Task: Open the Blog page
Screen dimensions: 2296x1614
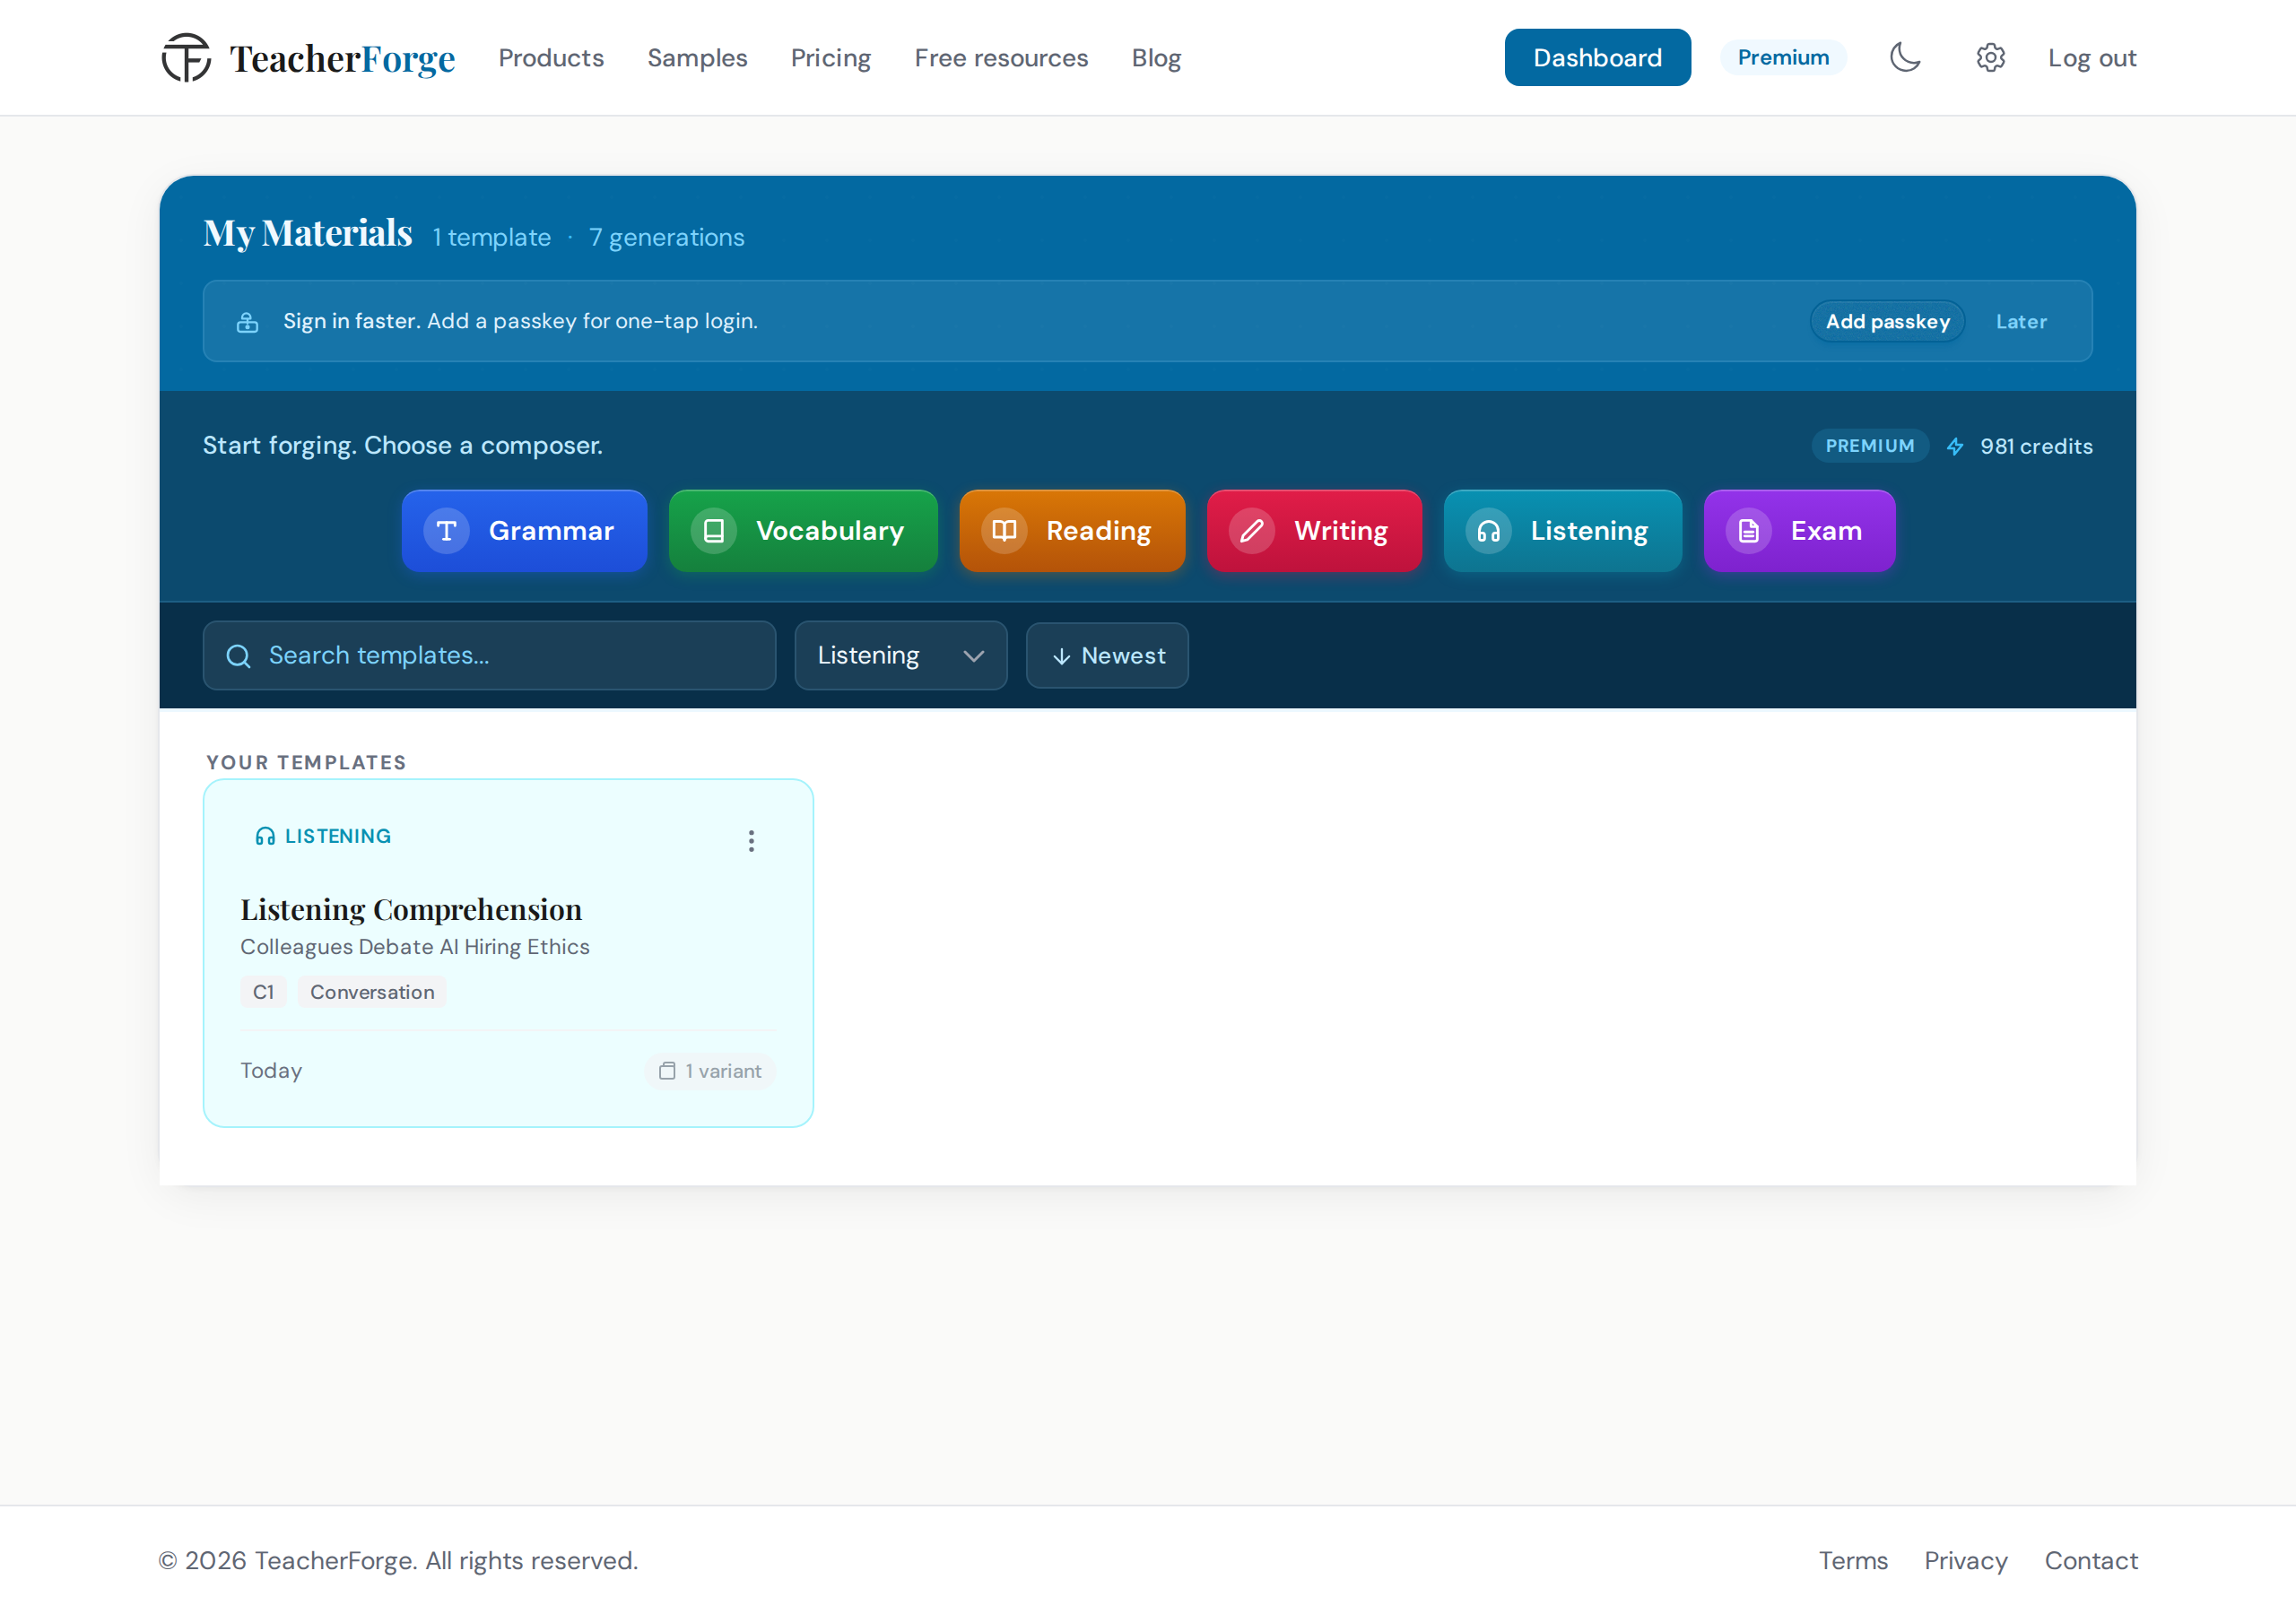Action: [x=1156, y=58]
